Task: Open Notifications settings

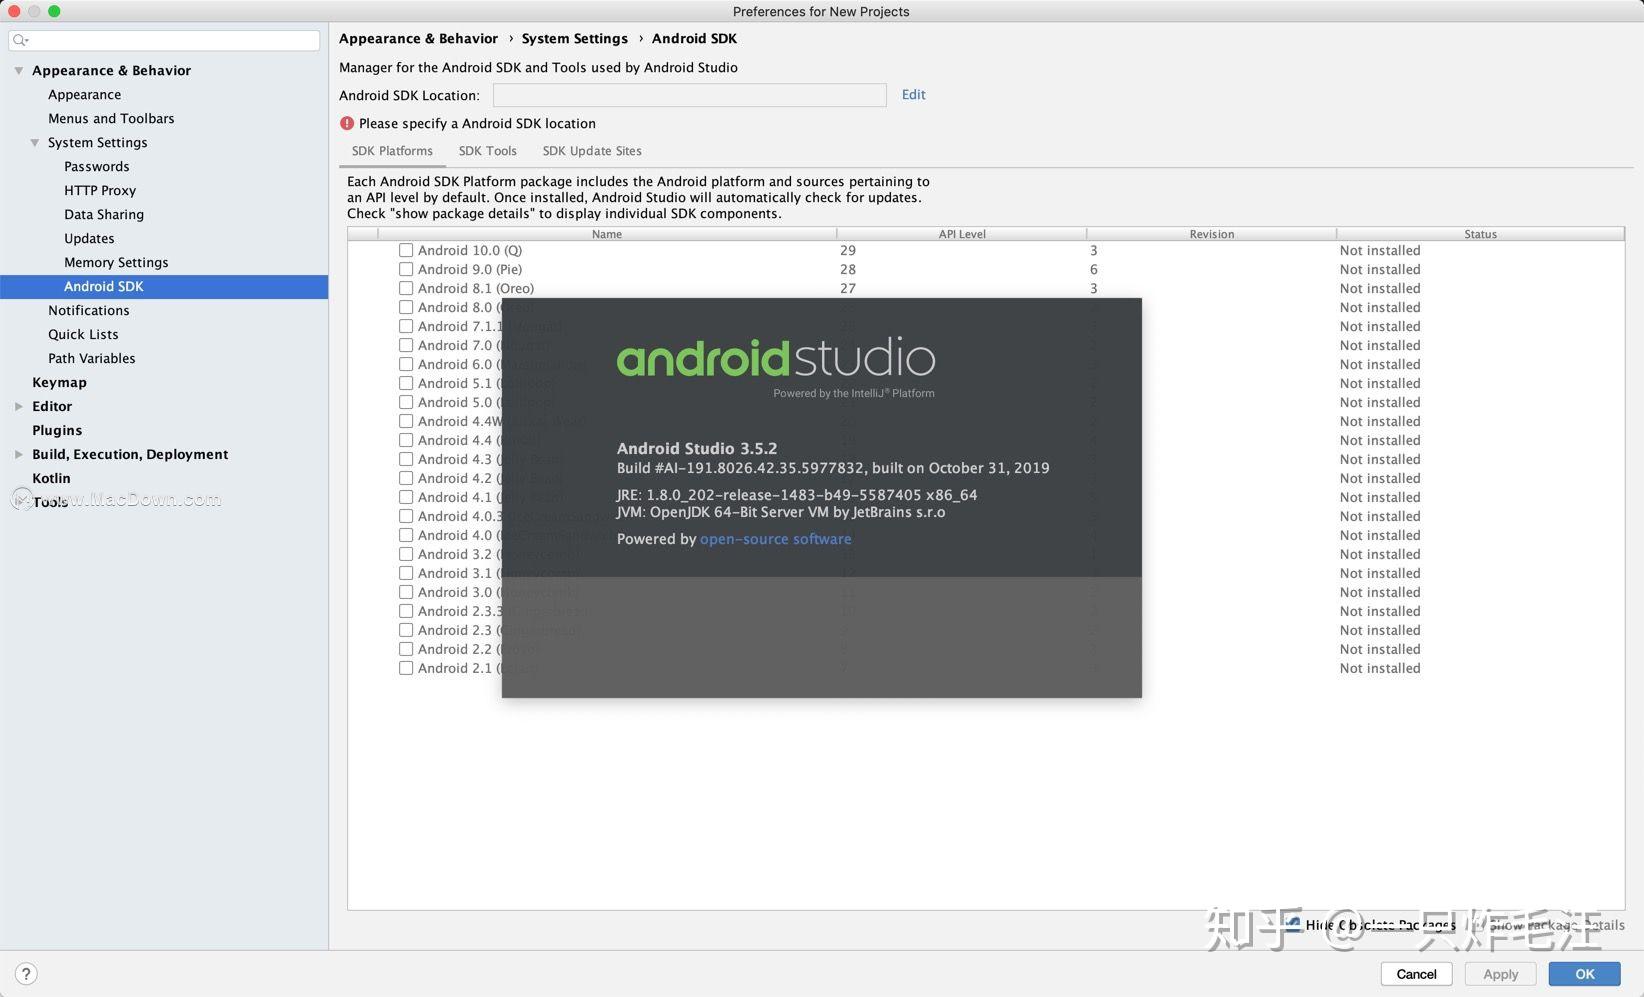Action: (x=88, y=310)
